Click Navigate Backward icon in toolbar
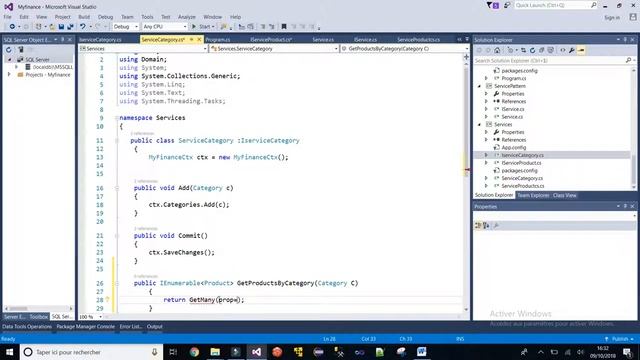Viewport: 640px width, 360px height. pyautogui.click(x=12, y=27)
